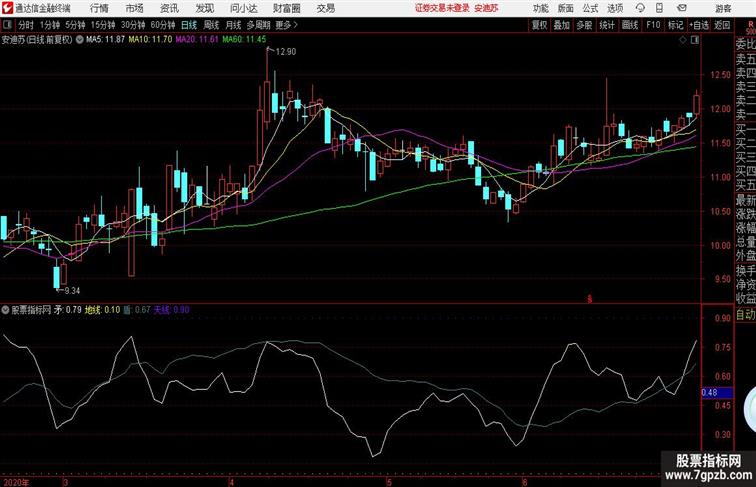This screenshot has height=487, width=756.
Task: Switch to 30分钟 chart period
Action: [133, 25]
